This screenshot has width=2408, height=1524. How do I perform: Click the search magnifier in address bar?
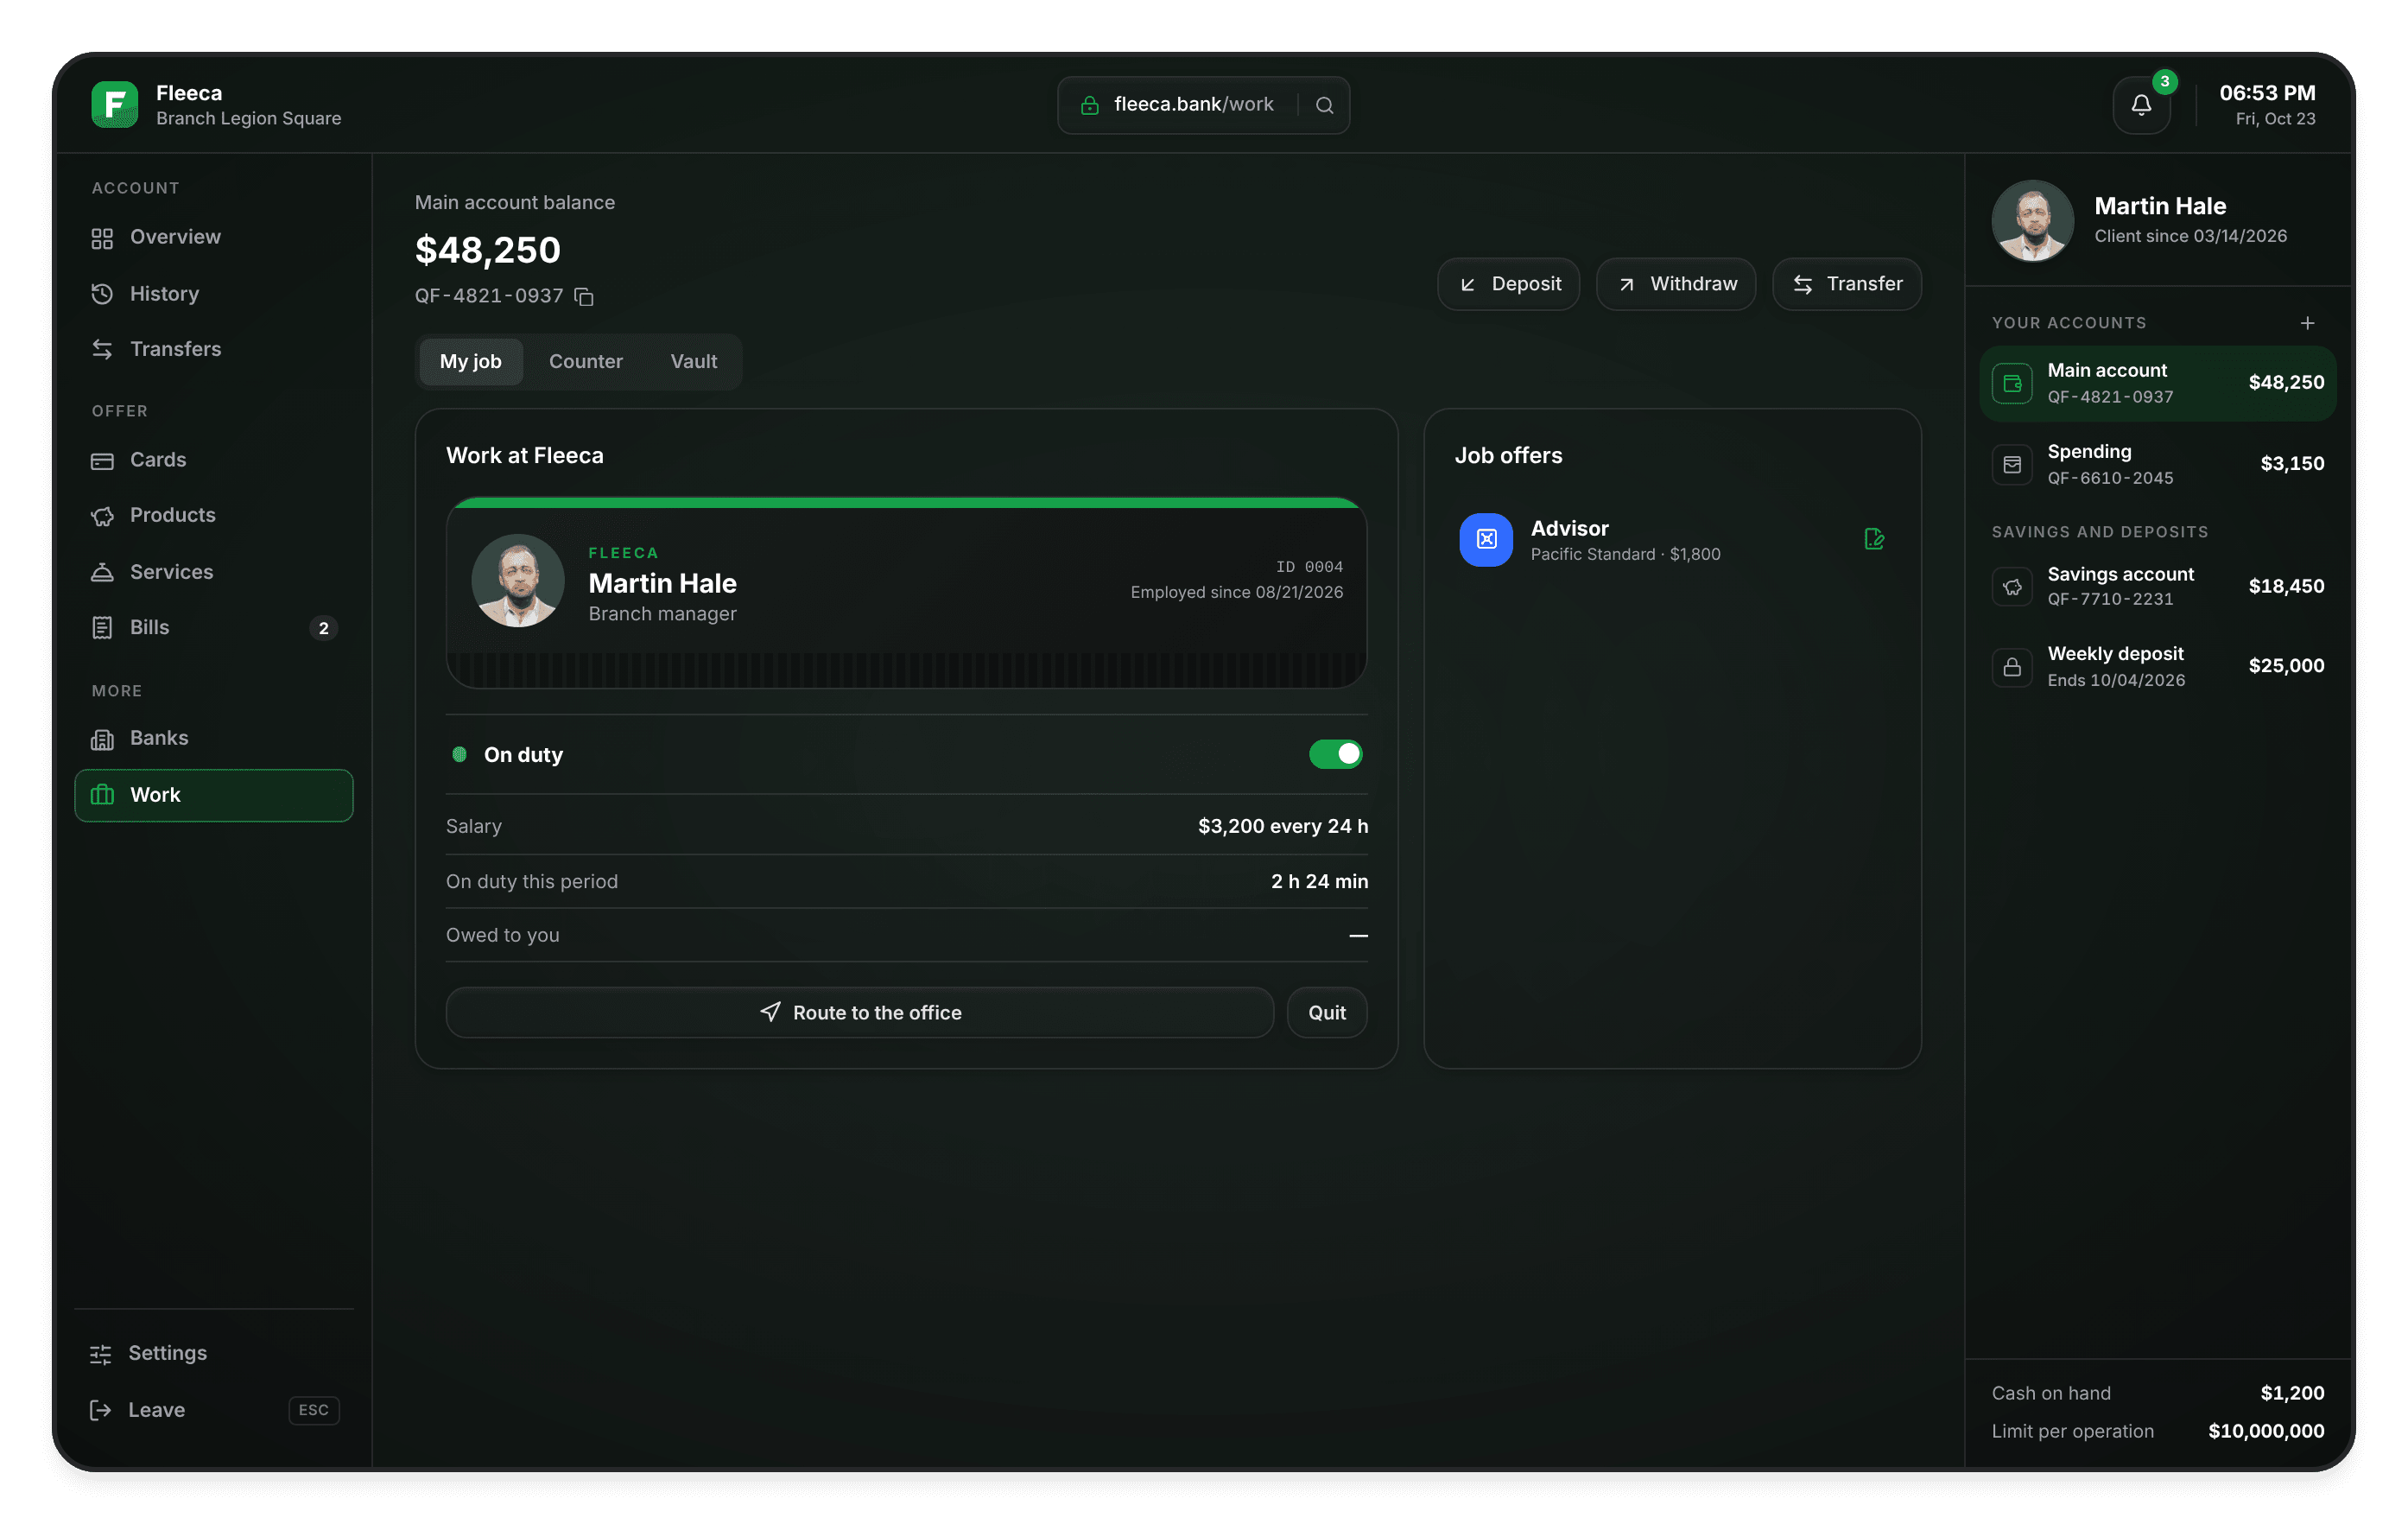(x=1324, y=105)
